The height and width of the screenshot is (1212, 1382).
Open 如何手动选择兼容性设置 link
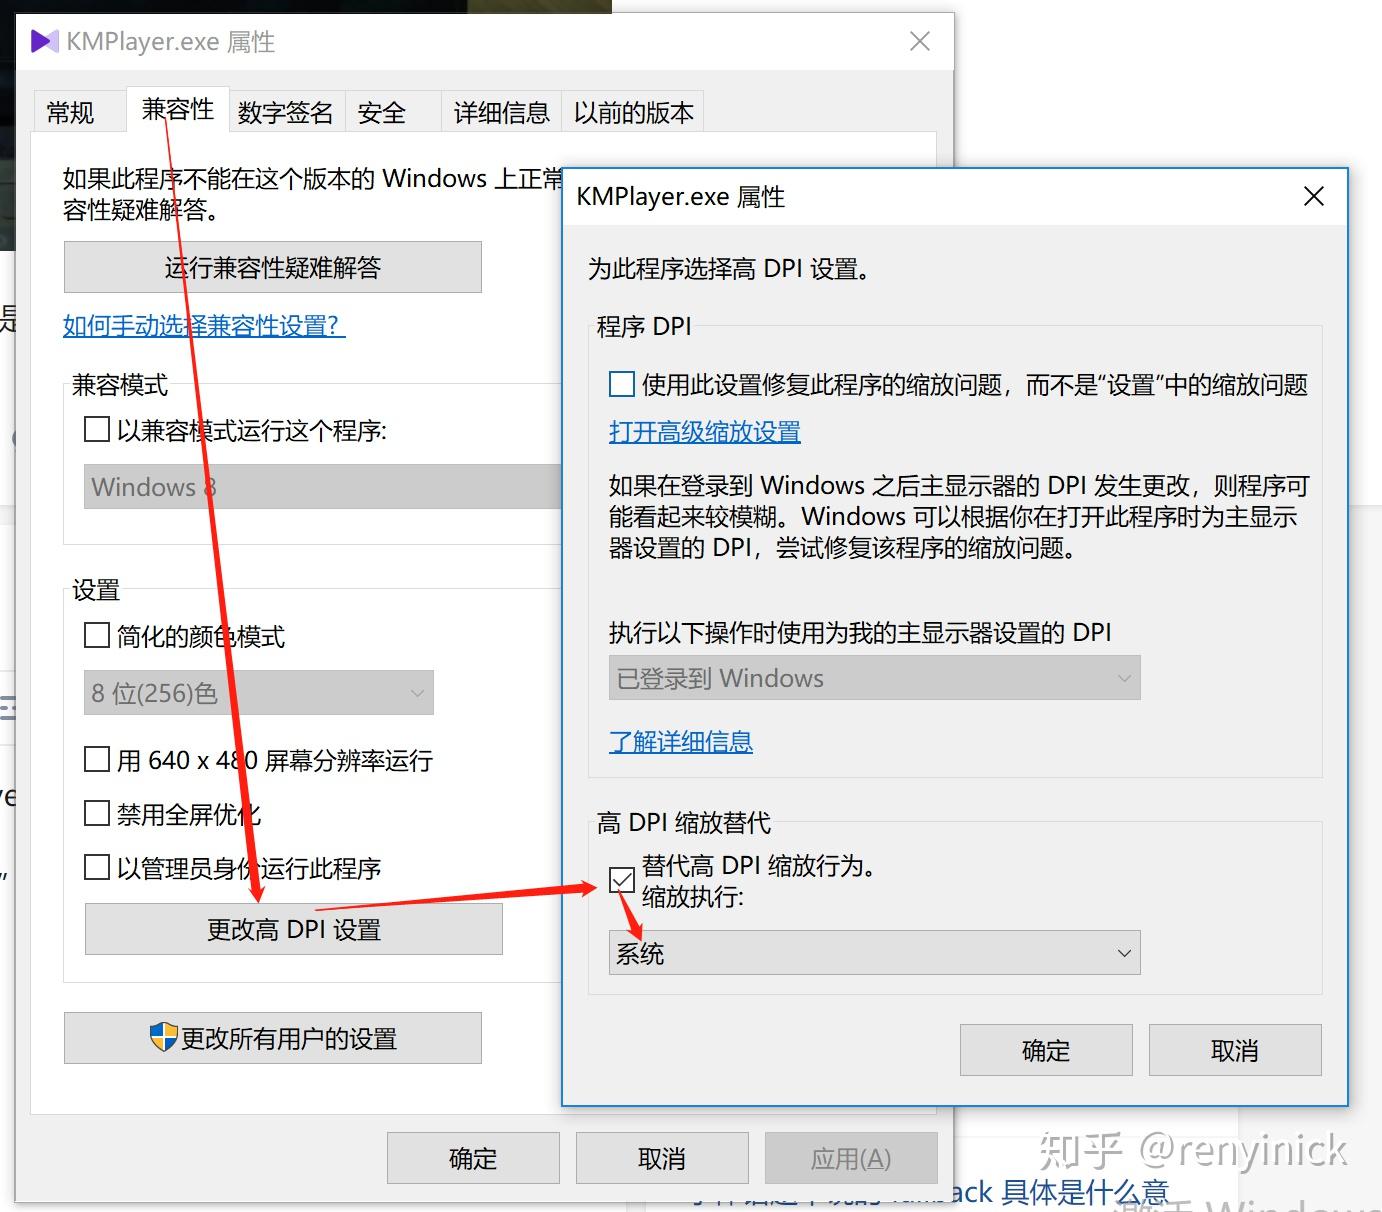pyautogui.click(x=204, y=325)
